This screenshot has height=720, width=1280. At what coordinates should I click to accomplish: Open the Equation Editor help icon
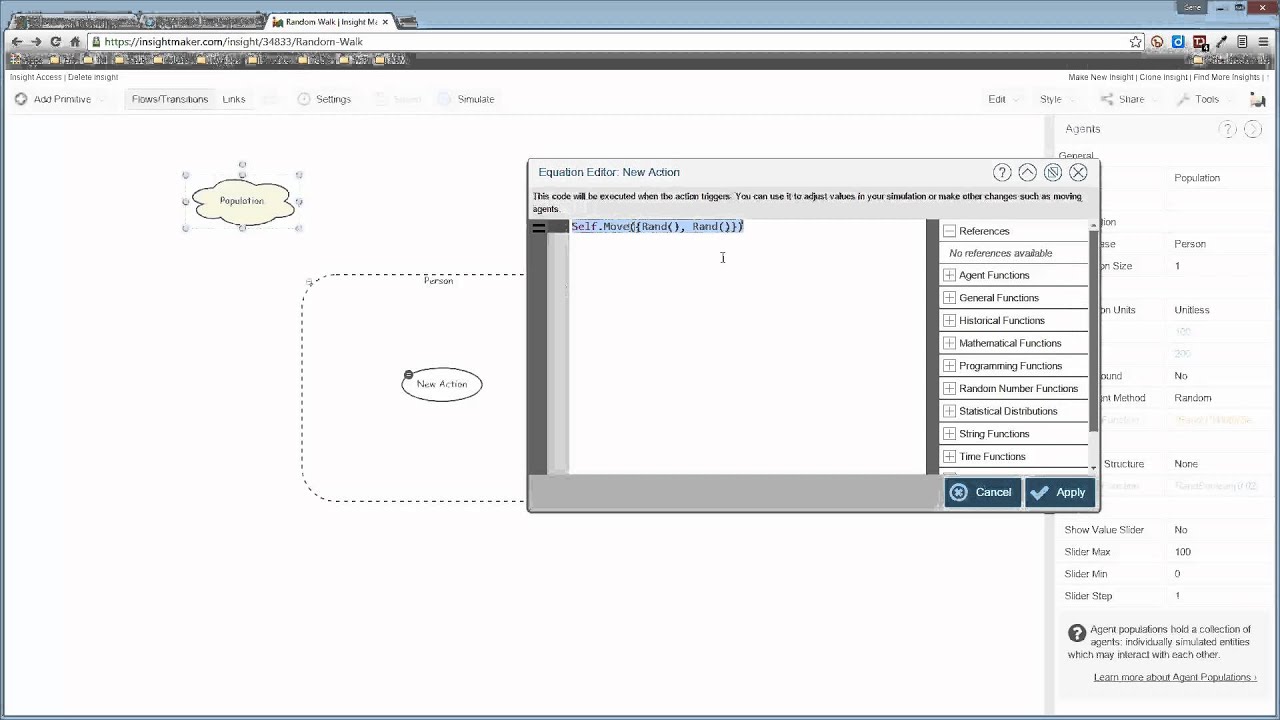coord(1002,172)
